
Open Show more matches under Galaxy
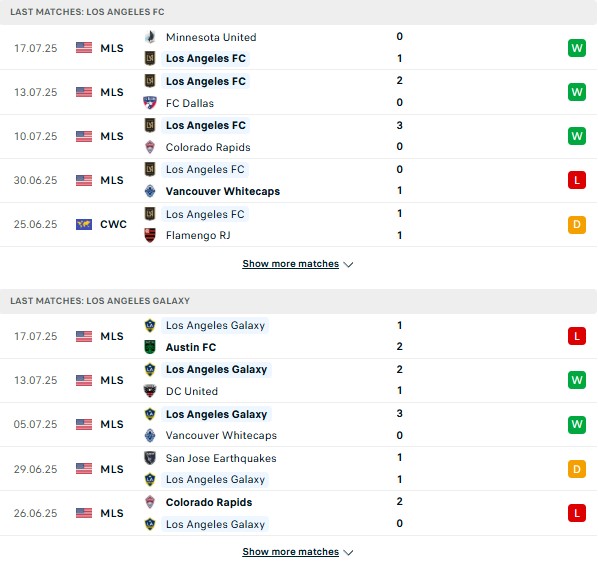click(x=291, y=552)
